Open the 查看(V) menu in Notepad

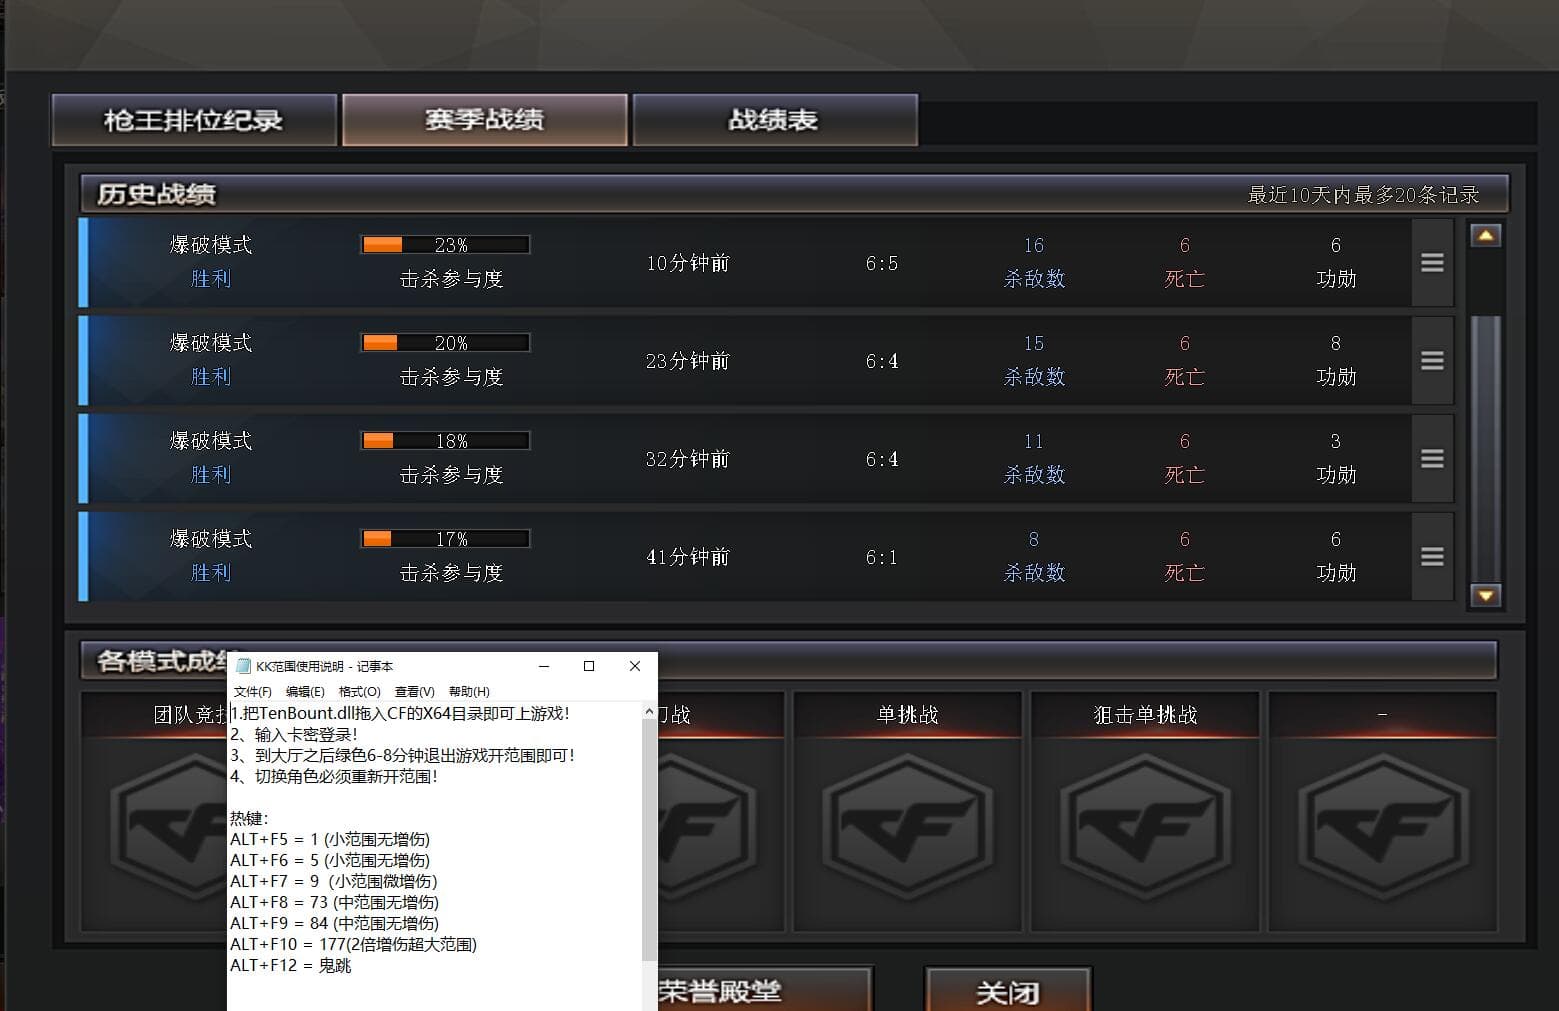click(x=414, y=692)
